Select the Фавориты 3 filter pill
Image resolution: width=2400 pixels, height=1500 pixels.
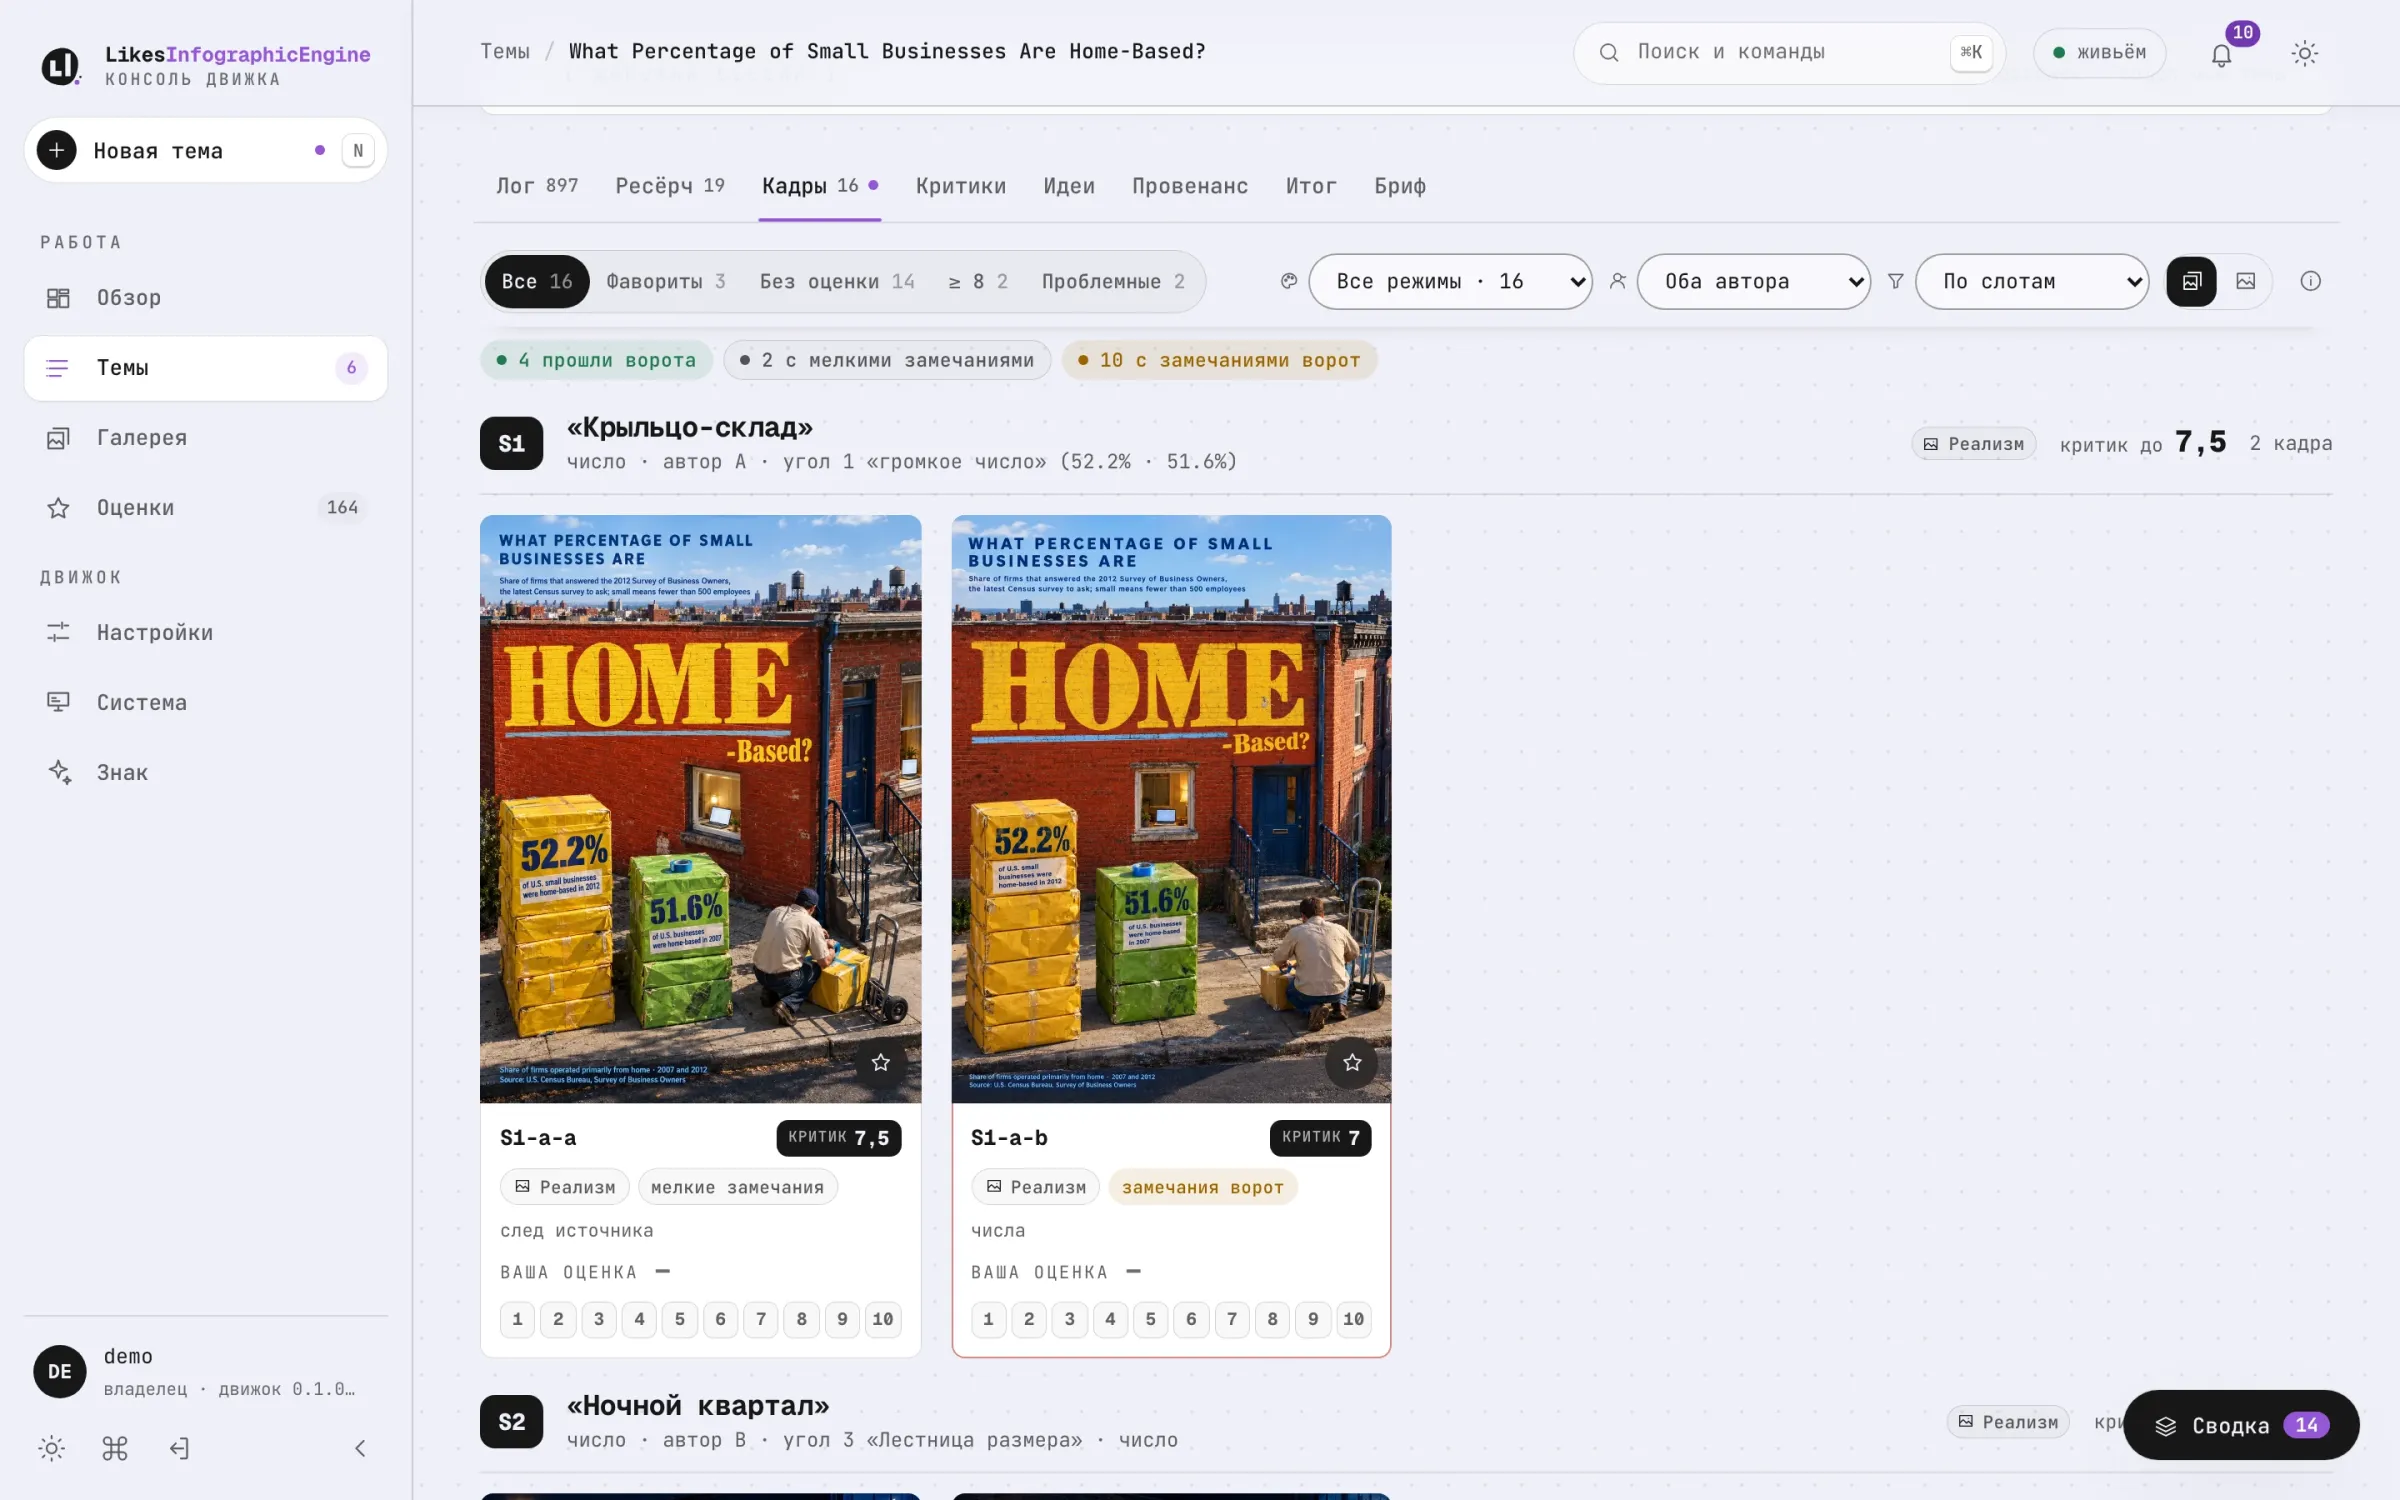point(666,282)
